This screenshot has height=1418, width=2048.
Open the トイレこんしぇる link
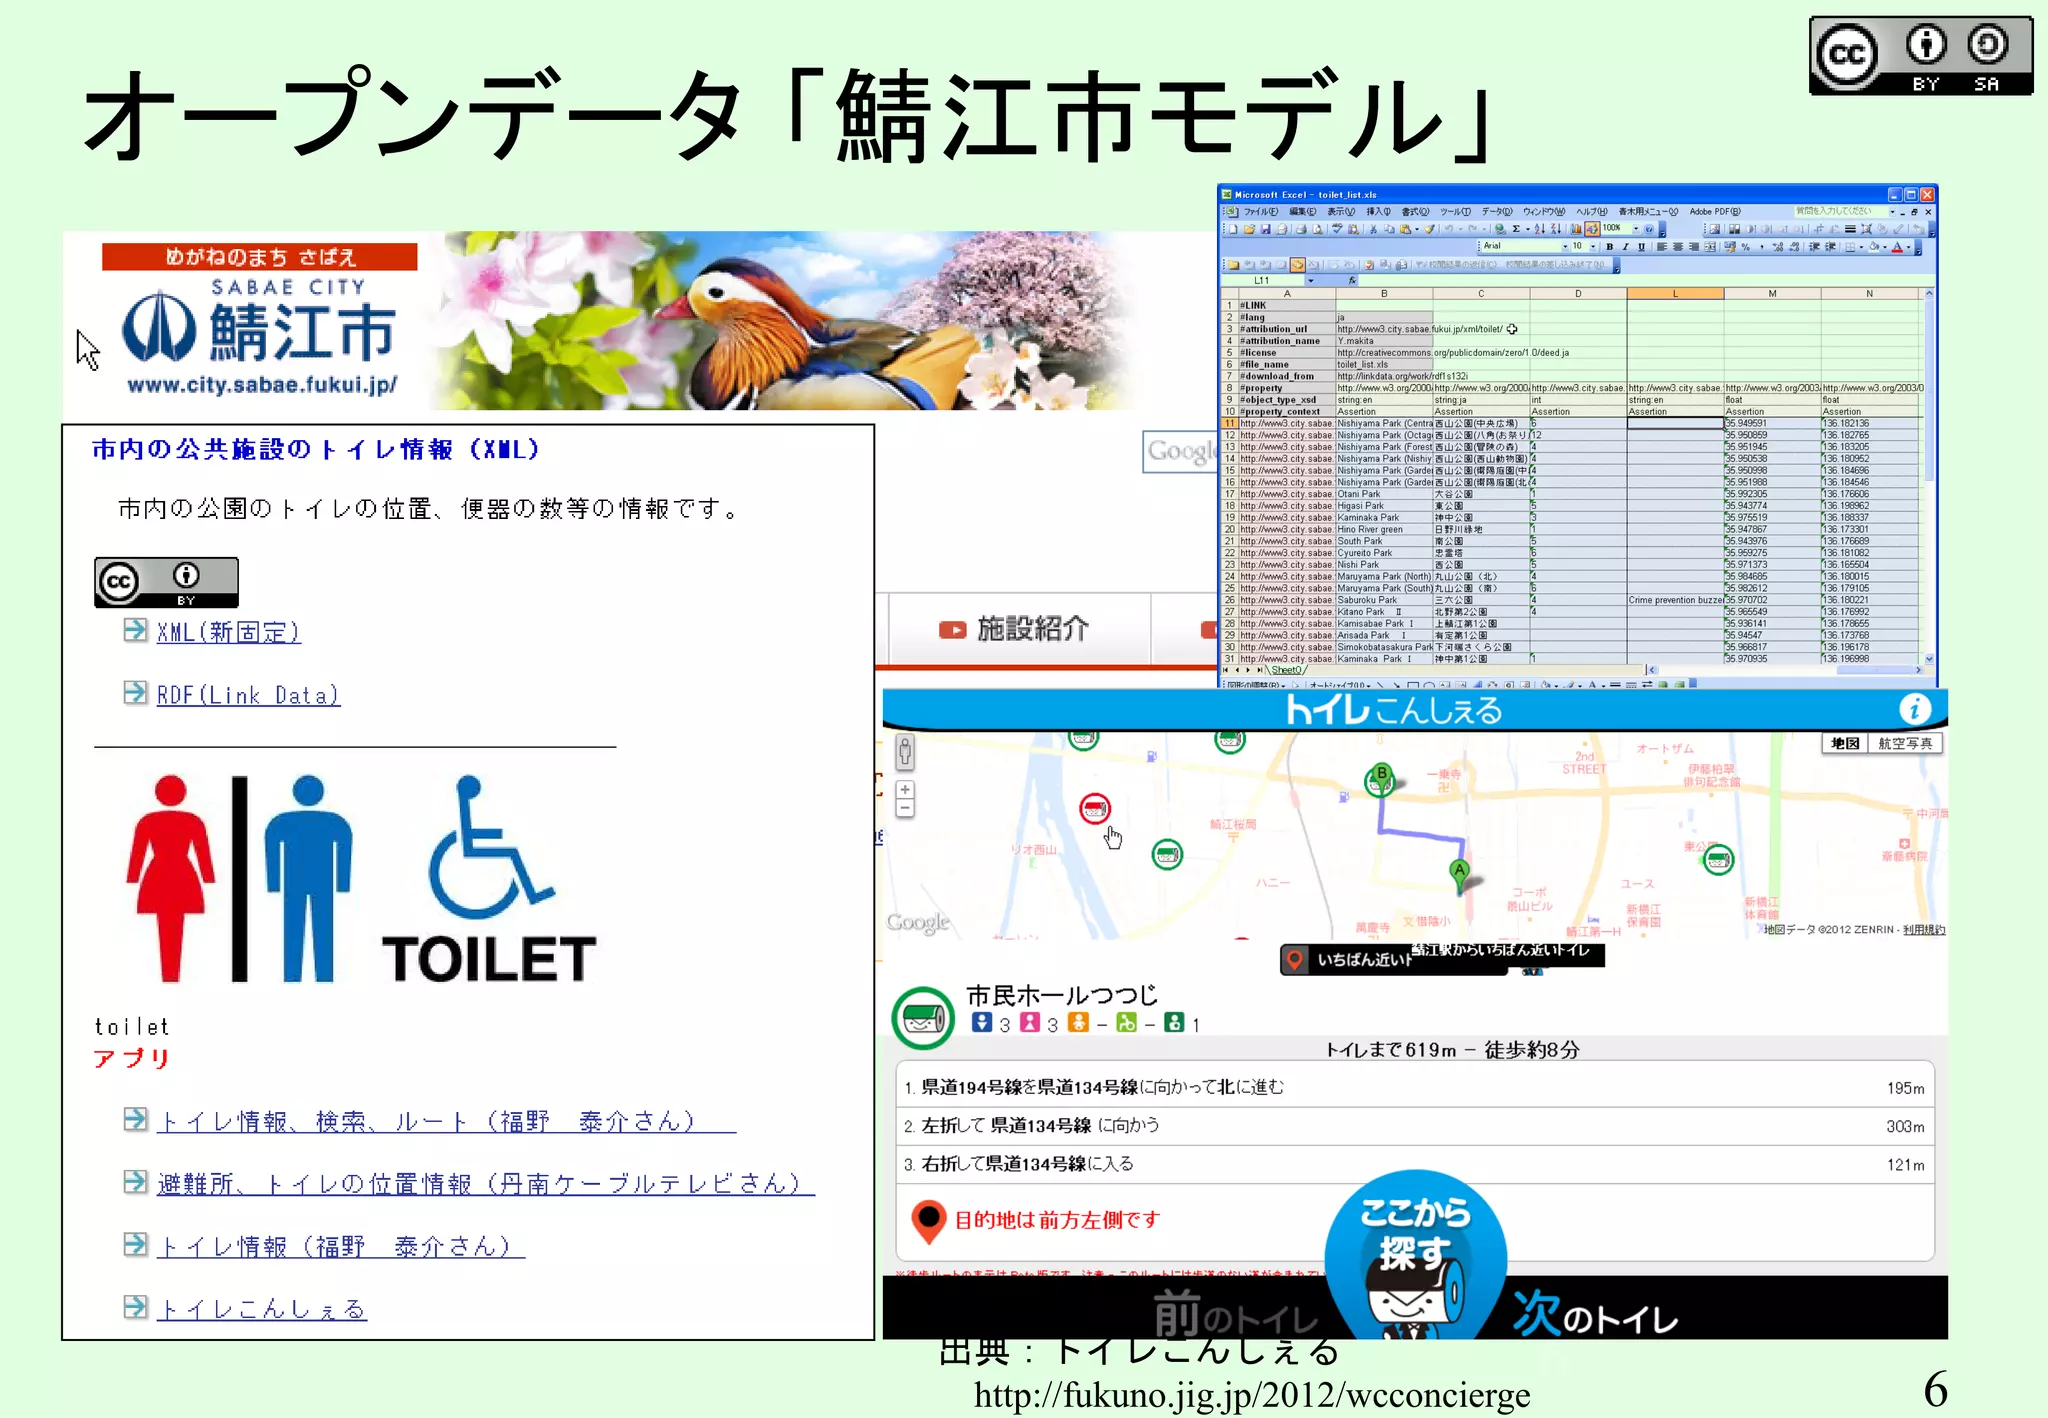click(x=262, y=1309)
